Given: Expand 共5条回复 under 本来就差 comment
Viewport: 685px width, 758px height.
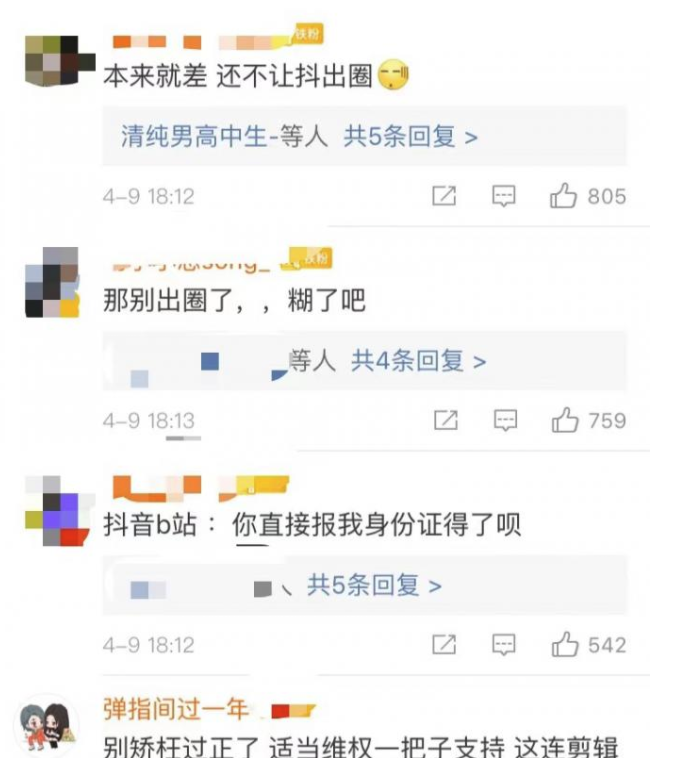Looking at the screenshot, I should coord(410,136).
